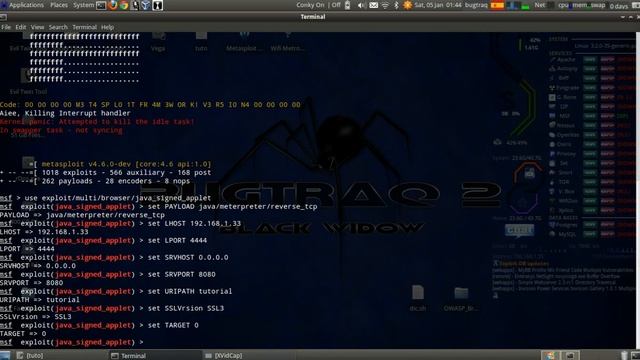This screenshot has width=640, height=360.
Task: Launch Firefox from the top panel
Action: point(112,5)
